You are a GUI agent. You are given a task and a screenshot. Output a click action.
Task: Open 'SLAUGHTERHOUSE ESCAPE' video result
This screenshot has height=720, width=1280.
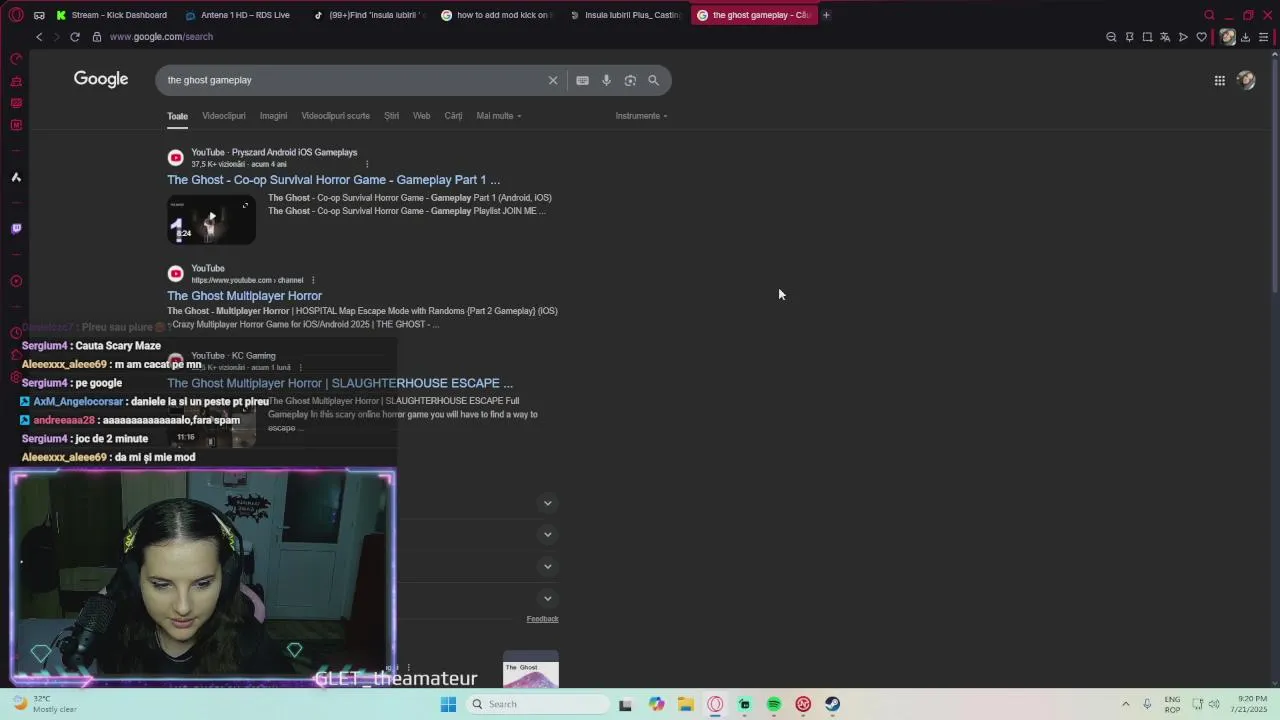tap(340, 383)
